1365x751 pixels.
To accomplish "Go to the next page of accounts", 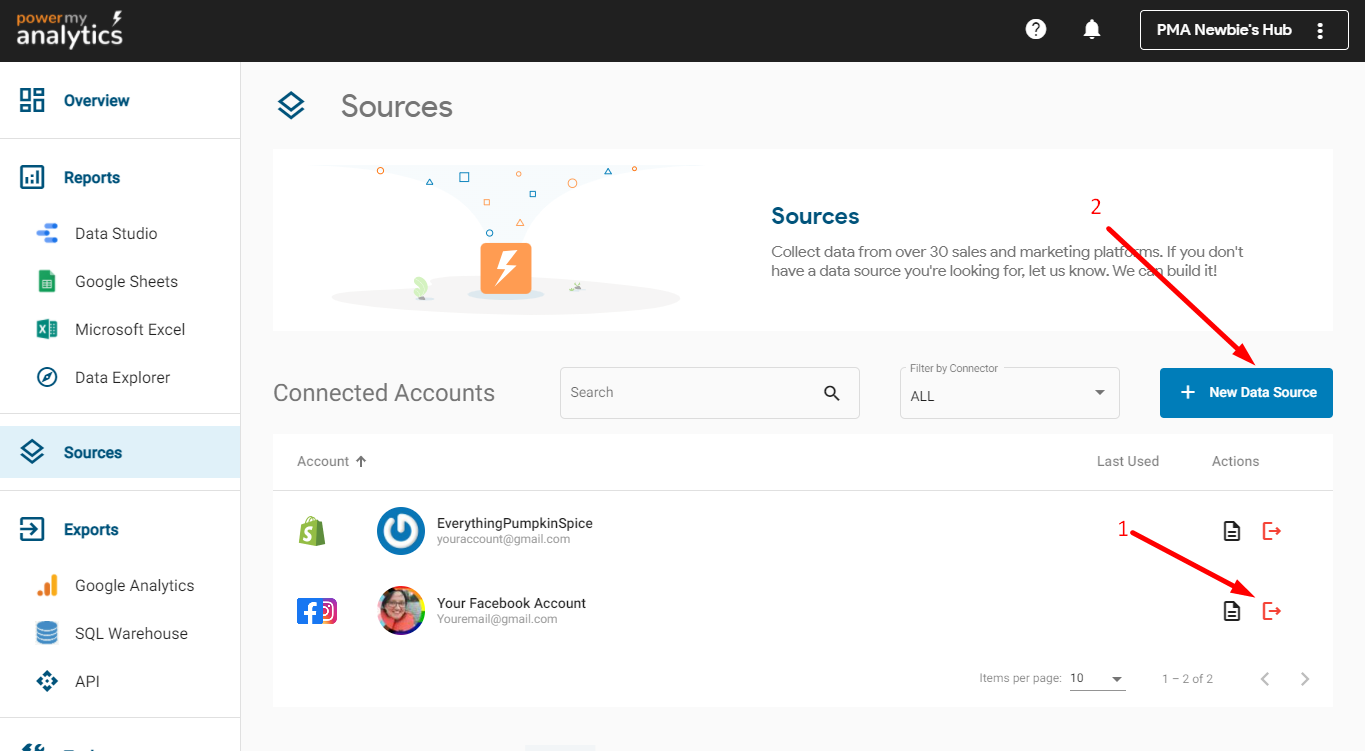I will tap(1305, 679).
